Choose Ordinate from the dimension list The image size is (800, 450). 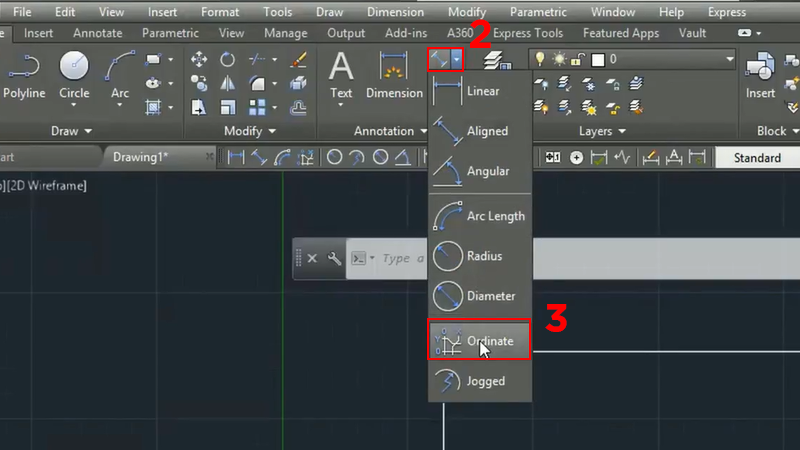tap(480, 340)
